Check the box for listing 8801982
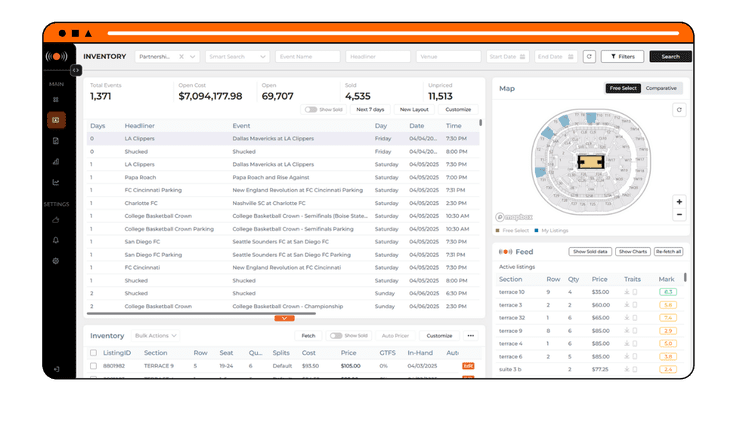This screenshot has width=750, height=422. click(94, 366)
